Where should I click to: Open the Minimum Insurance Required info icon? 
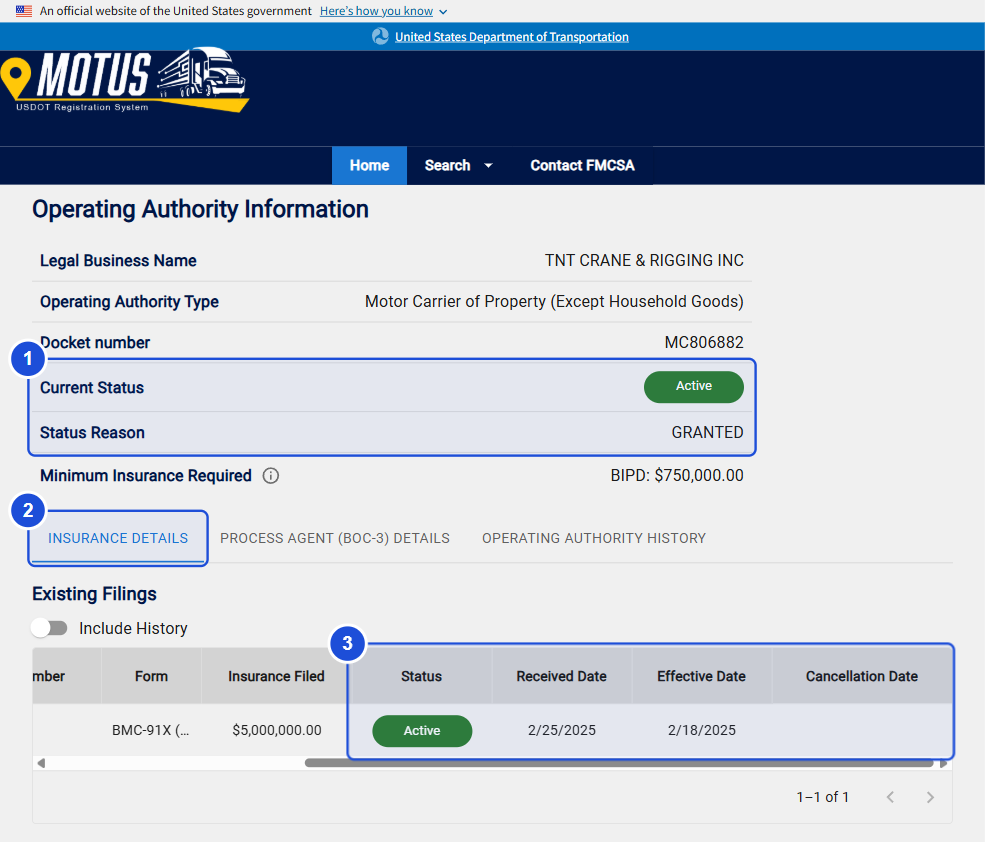point(271,476)
